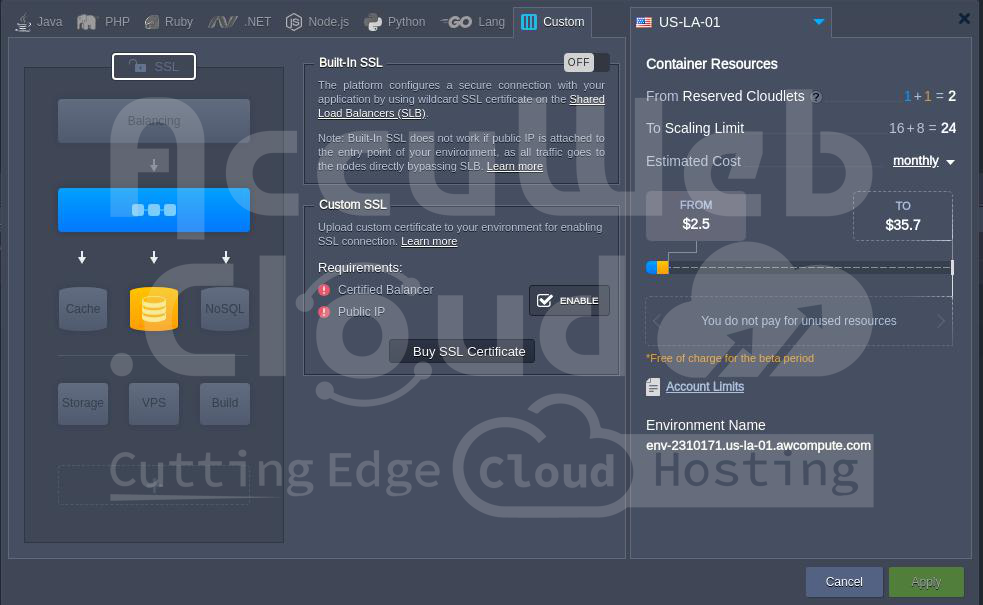Toggle the SSL button at top

(154, 67)
